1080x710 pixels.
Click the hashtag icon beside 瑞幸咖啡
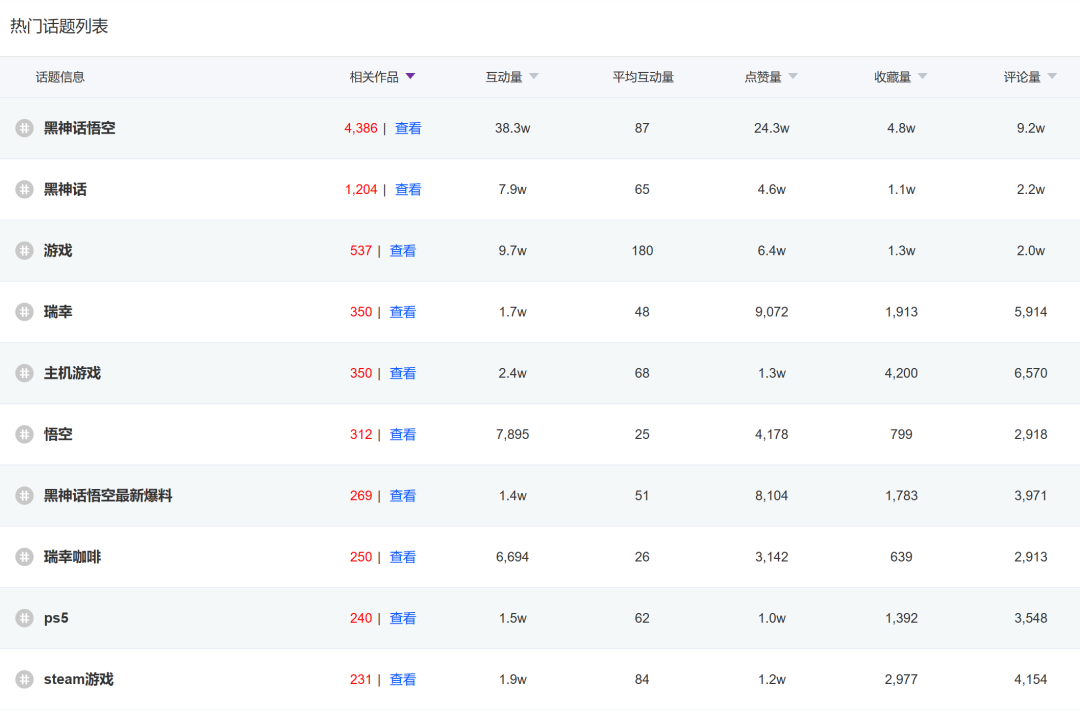tap(24, 557)
